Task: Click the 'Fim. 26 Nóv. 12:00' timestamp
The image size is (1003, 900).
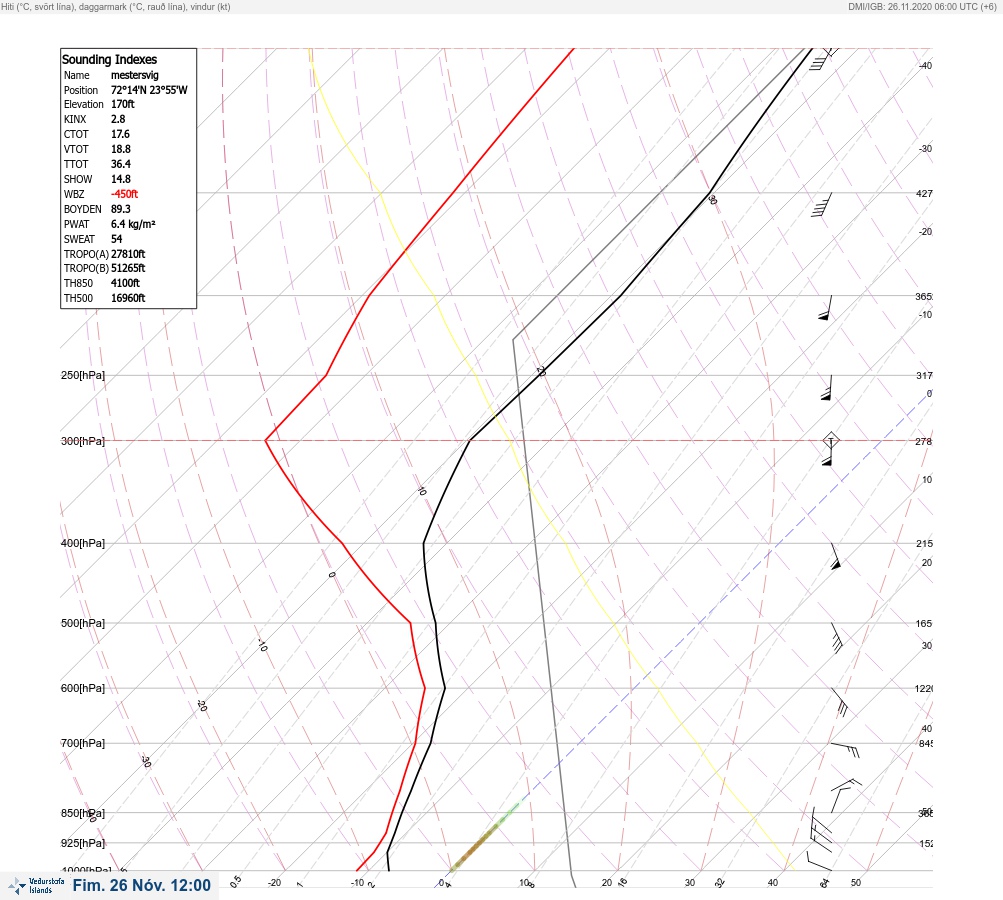Action: [141, 885]
